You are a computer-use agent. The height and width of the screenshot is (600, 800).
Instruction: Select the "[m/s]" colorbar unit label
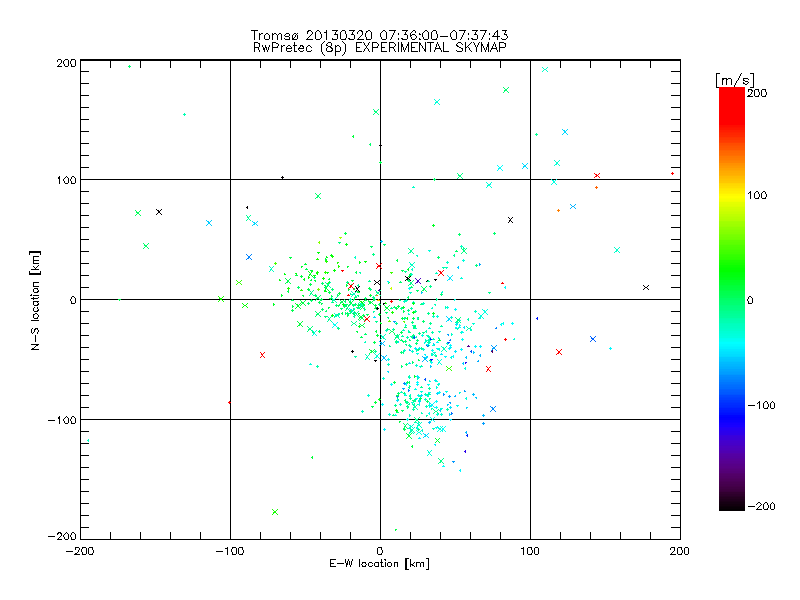click(734, 80)
